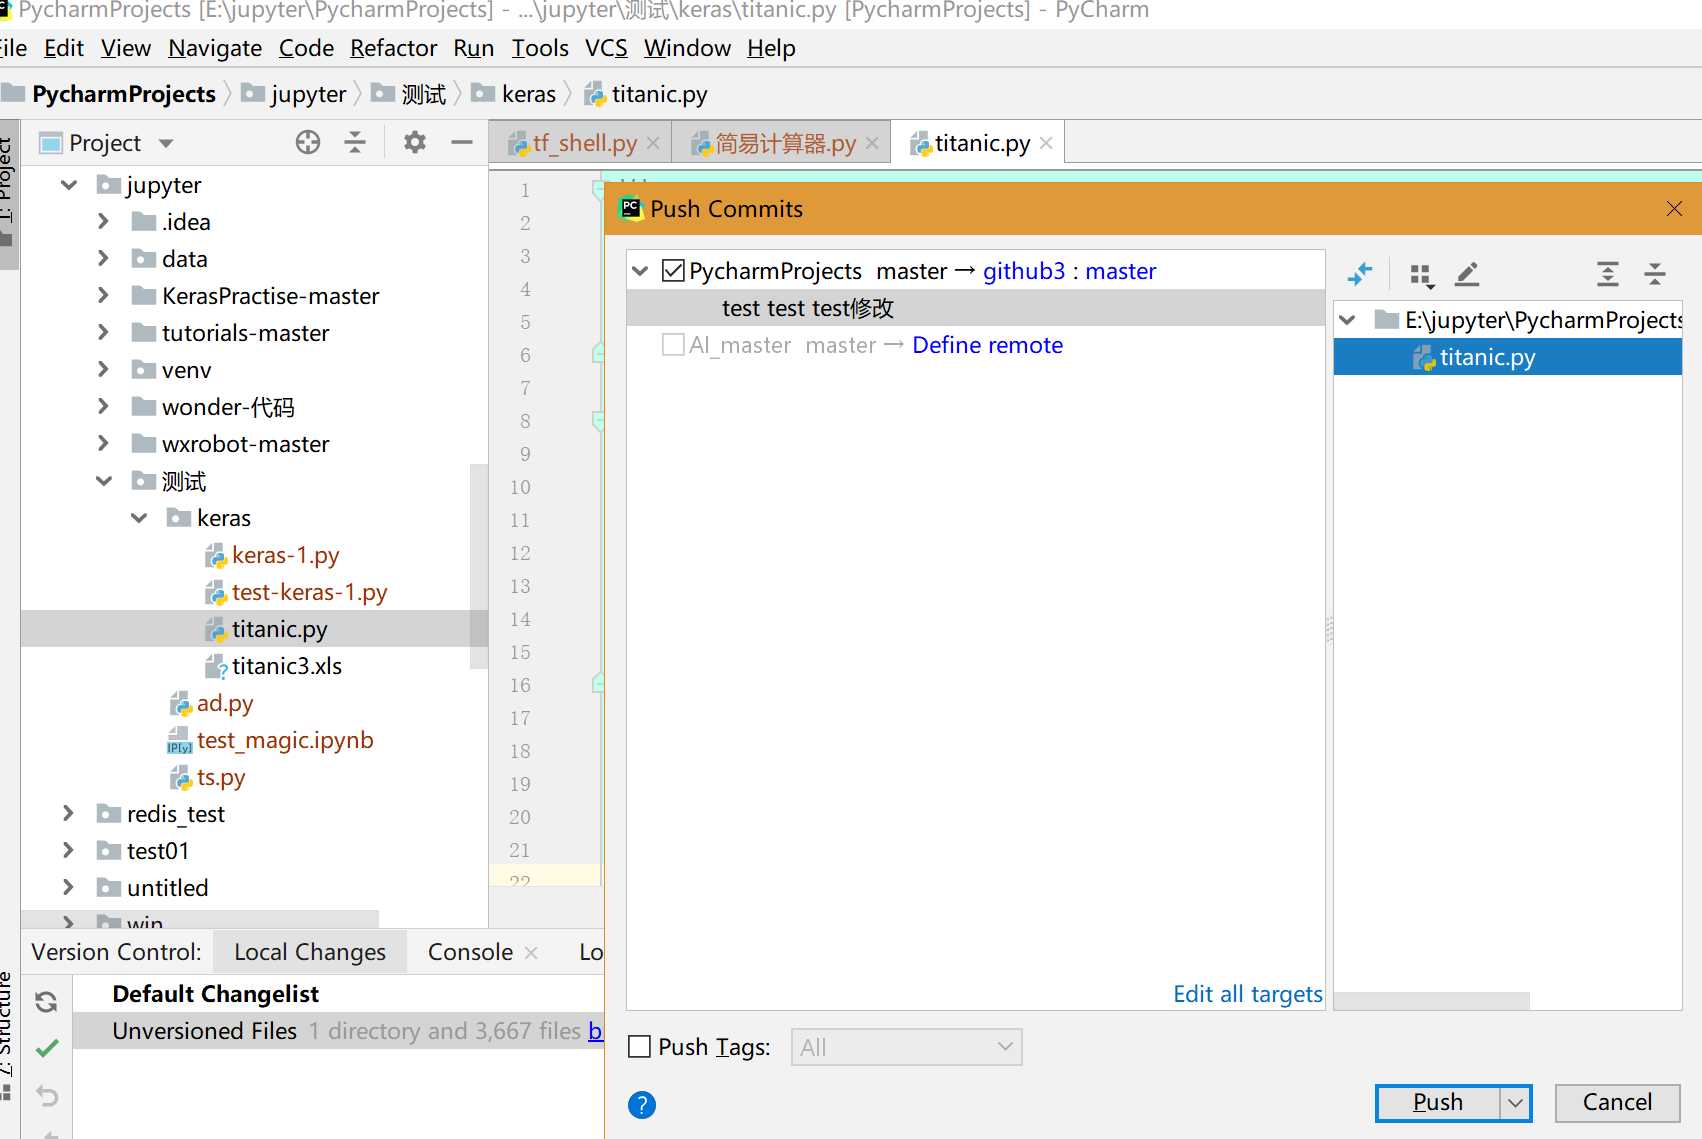Close the tf_shell.py editor tab
The image size is (1702, 1139).
[x=653, y=143]
